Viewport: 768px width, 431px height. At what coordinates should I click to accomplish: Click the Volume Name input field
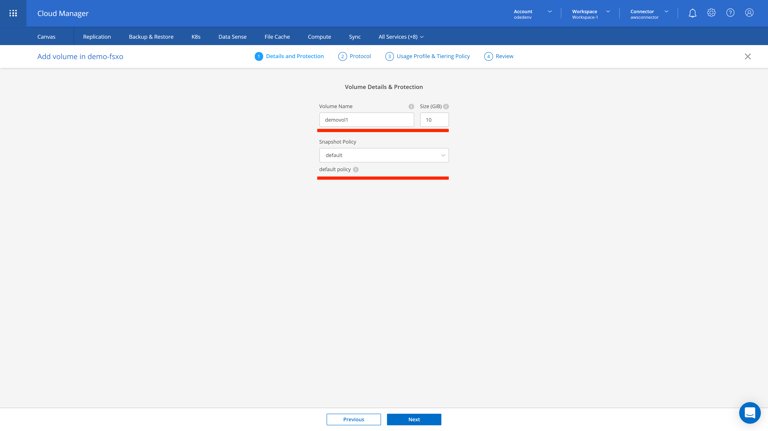366,120
